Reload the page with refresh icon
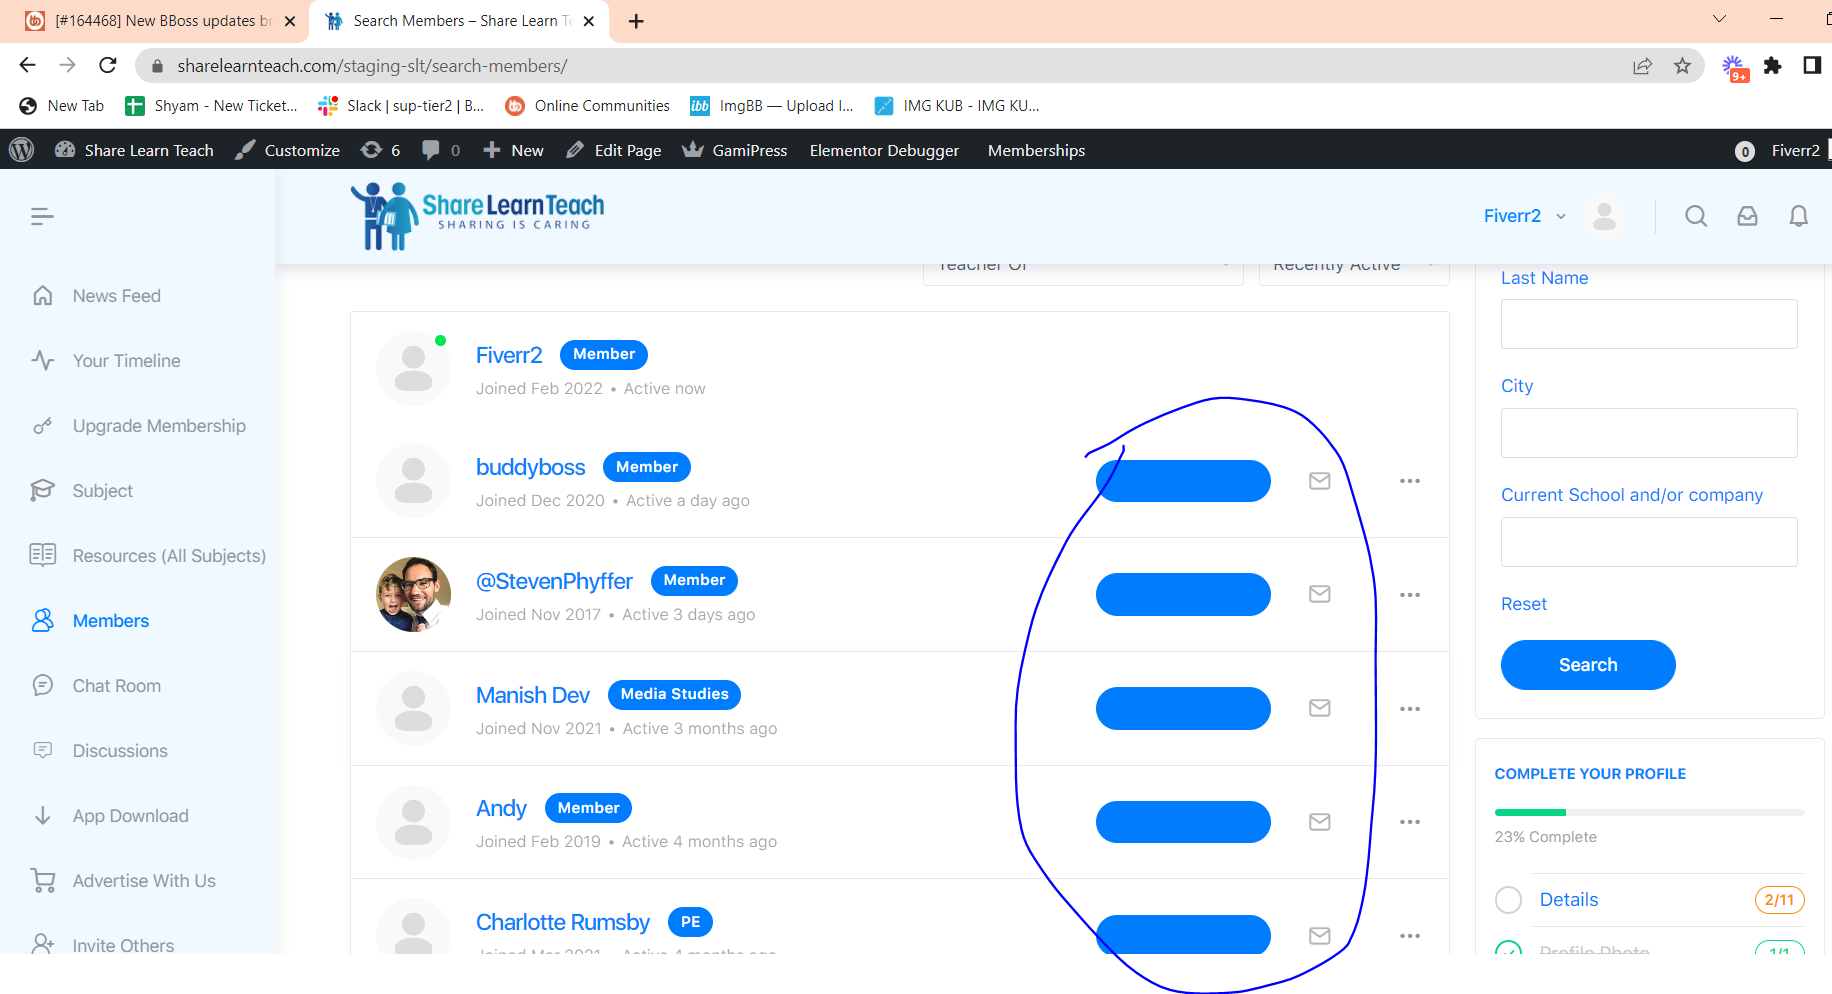 [108, 66]
